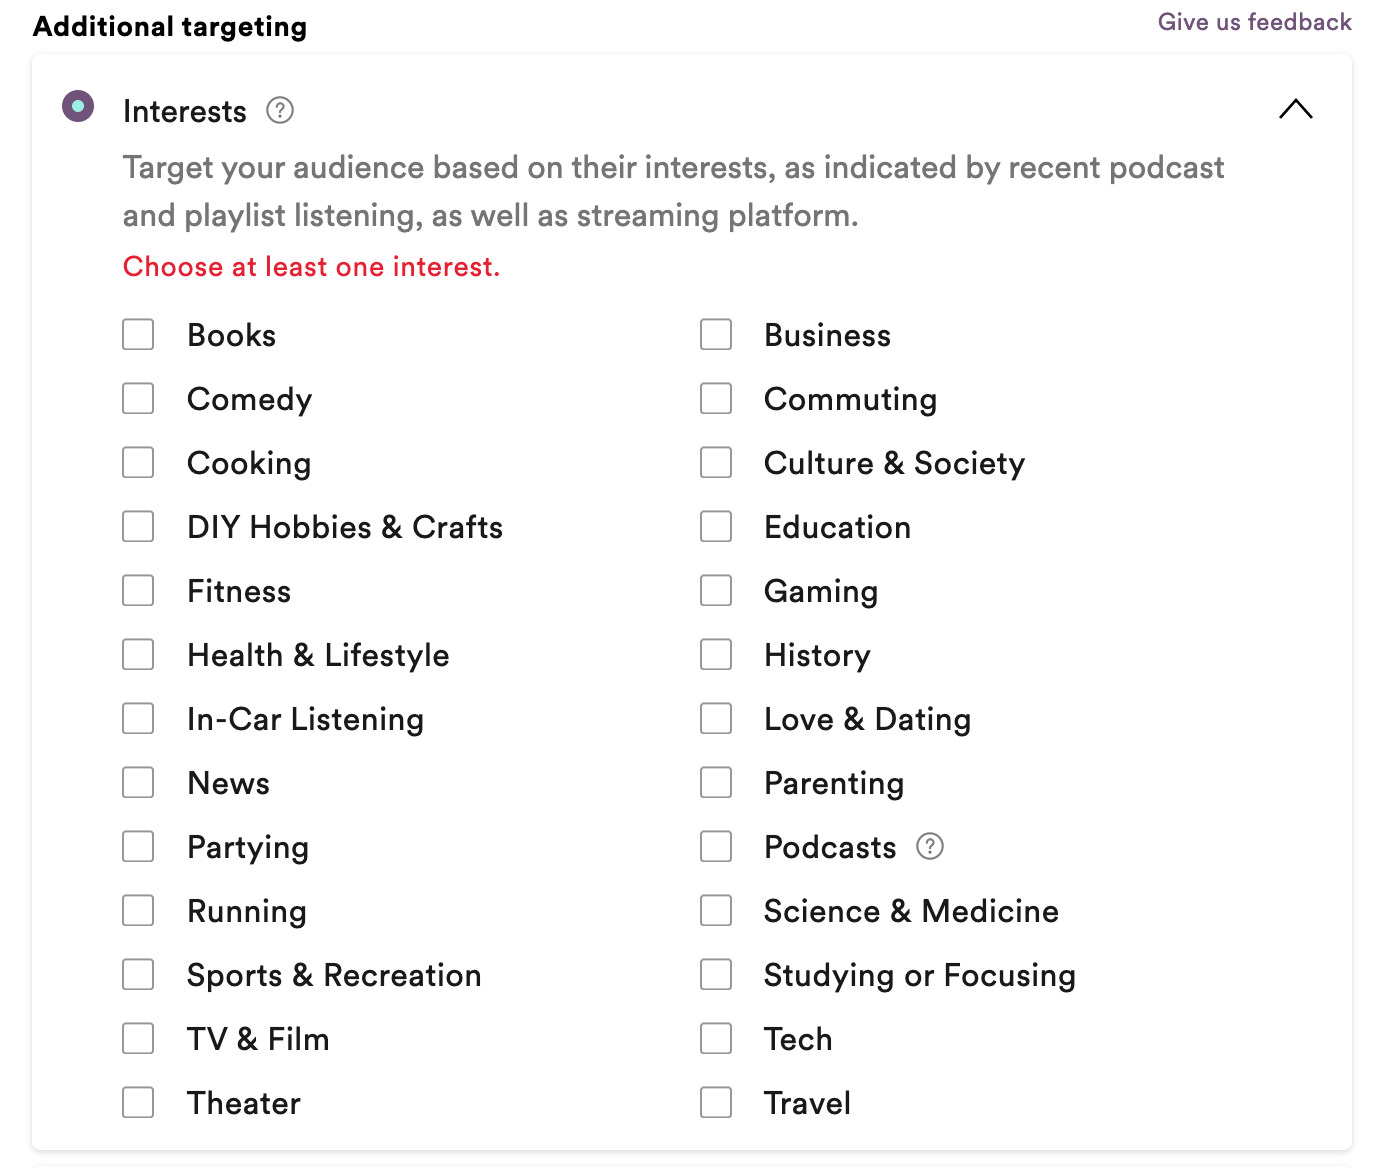Enable In-Car Listening targeting
This screenshot has width=1396, height=1168.
click(x=138, y=718)
